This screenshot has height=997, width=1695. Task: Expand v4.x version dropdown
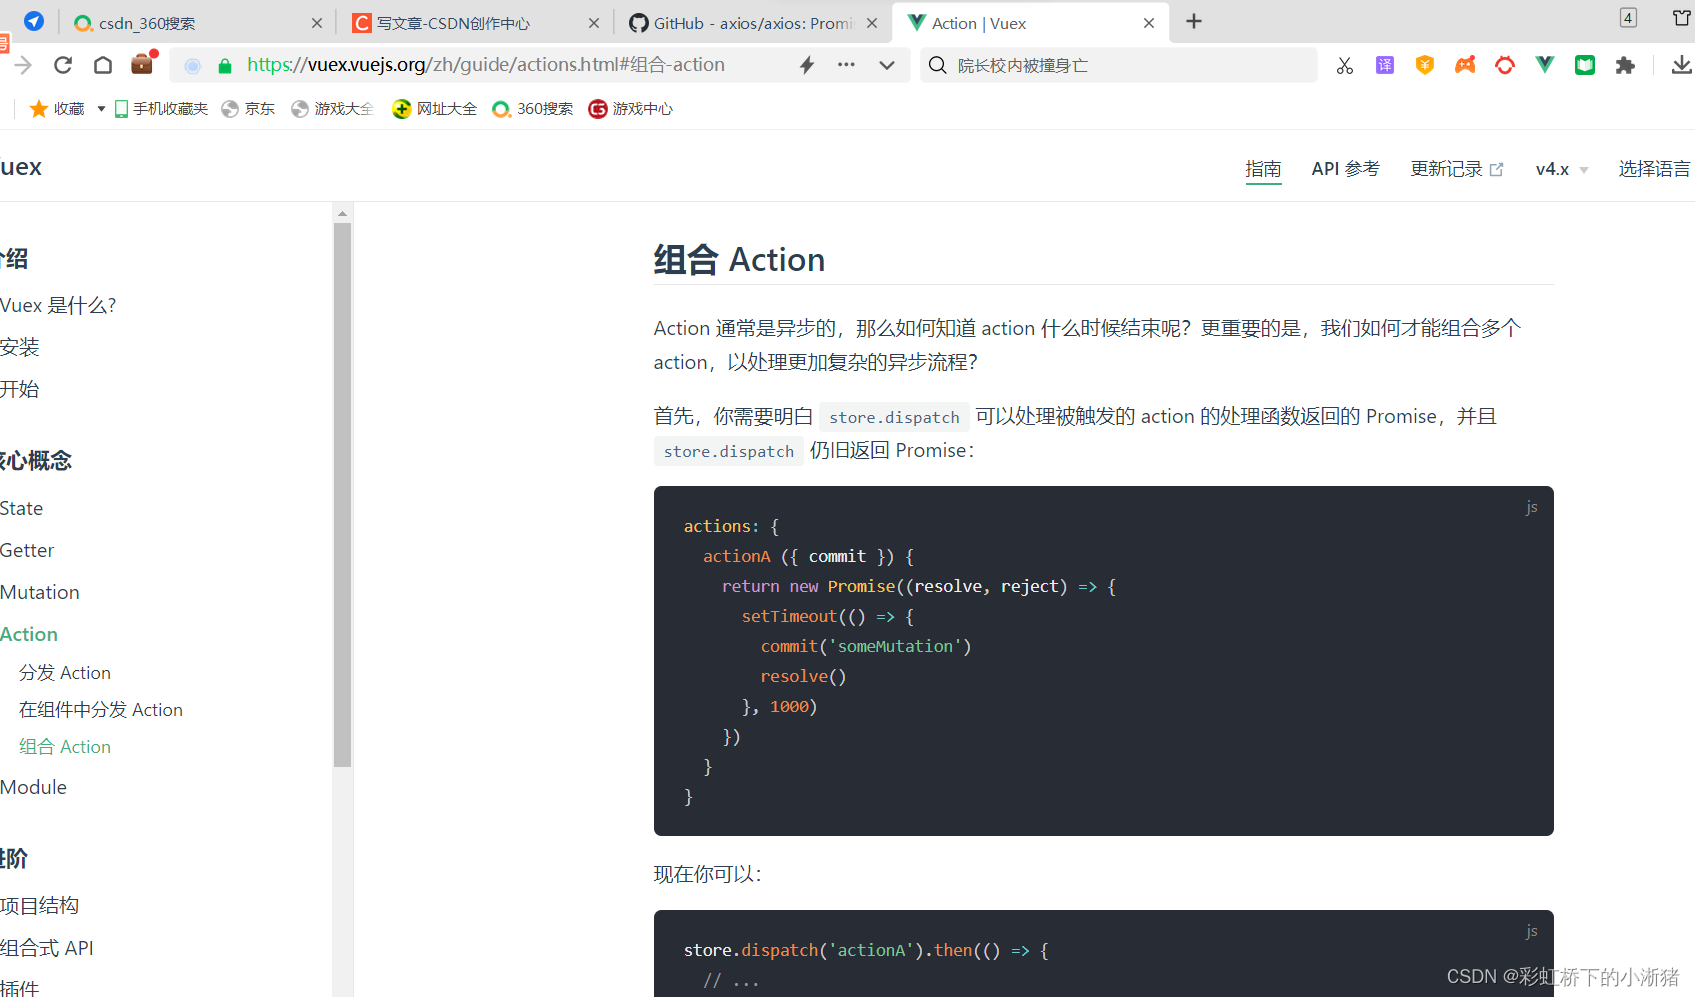(1562, 169)
